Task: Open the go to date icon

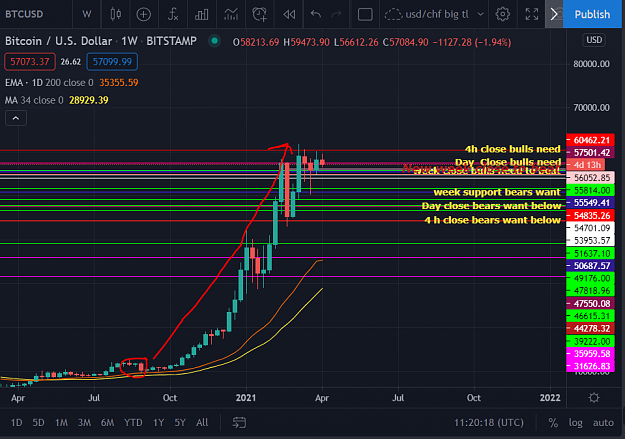Action: click(x=239, y=423)
